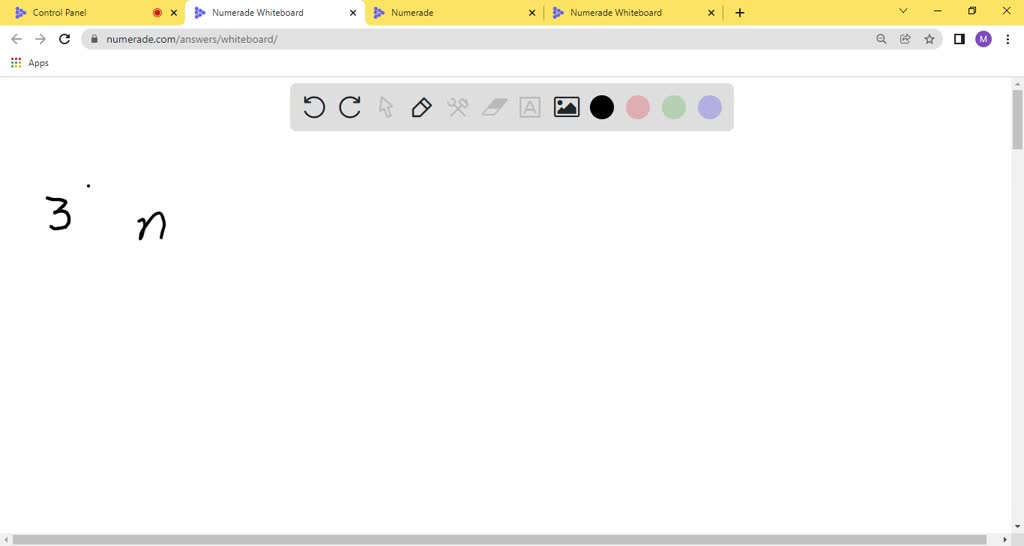The height and width of the screenshot is (546, 1024).
Task: Switch pen color to green
Action: pyautogui.click(x=674, y=107)
